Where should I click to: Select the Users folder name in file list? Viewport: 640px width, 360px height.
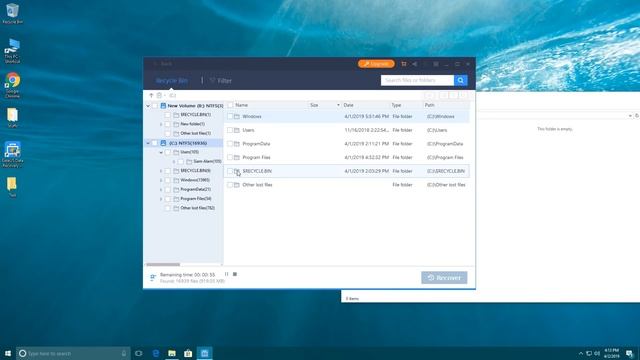[x=248, y=130]
